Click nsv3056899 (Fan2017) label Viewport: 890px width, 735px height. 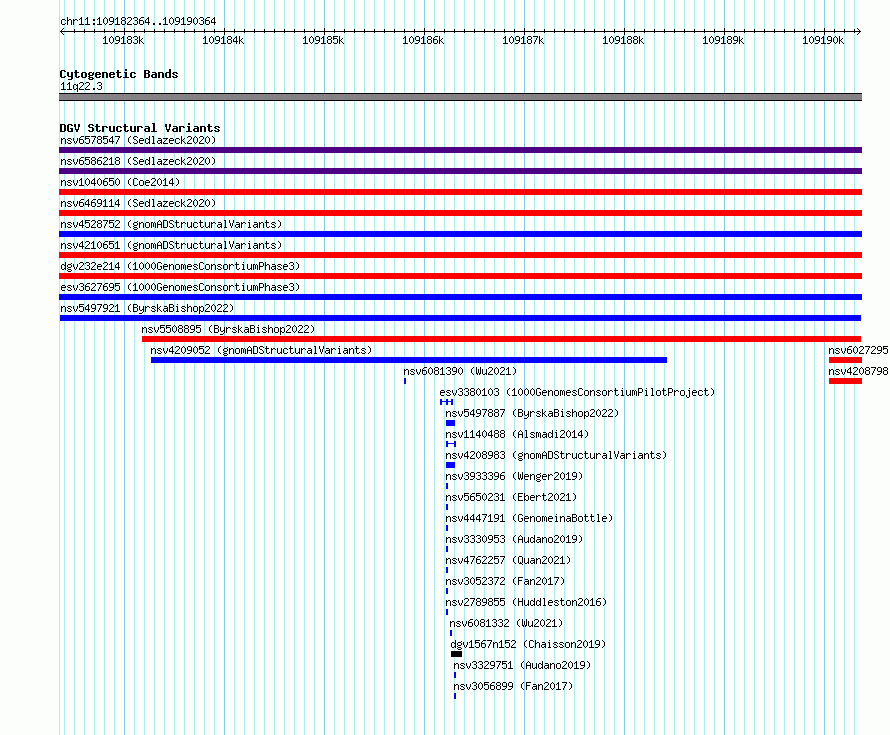[513, 686]
